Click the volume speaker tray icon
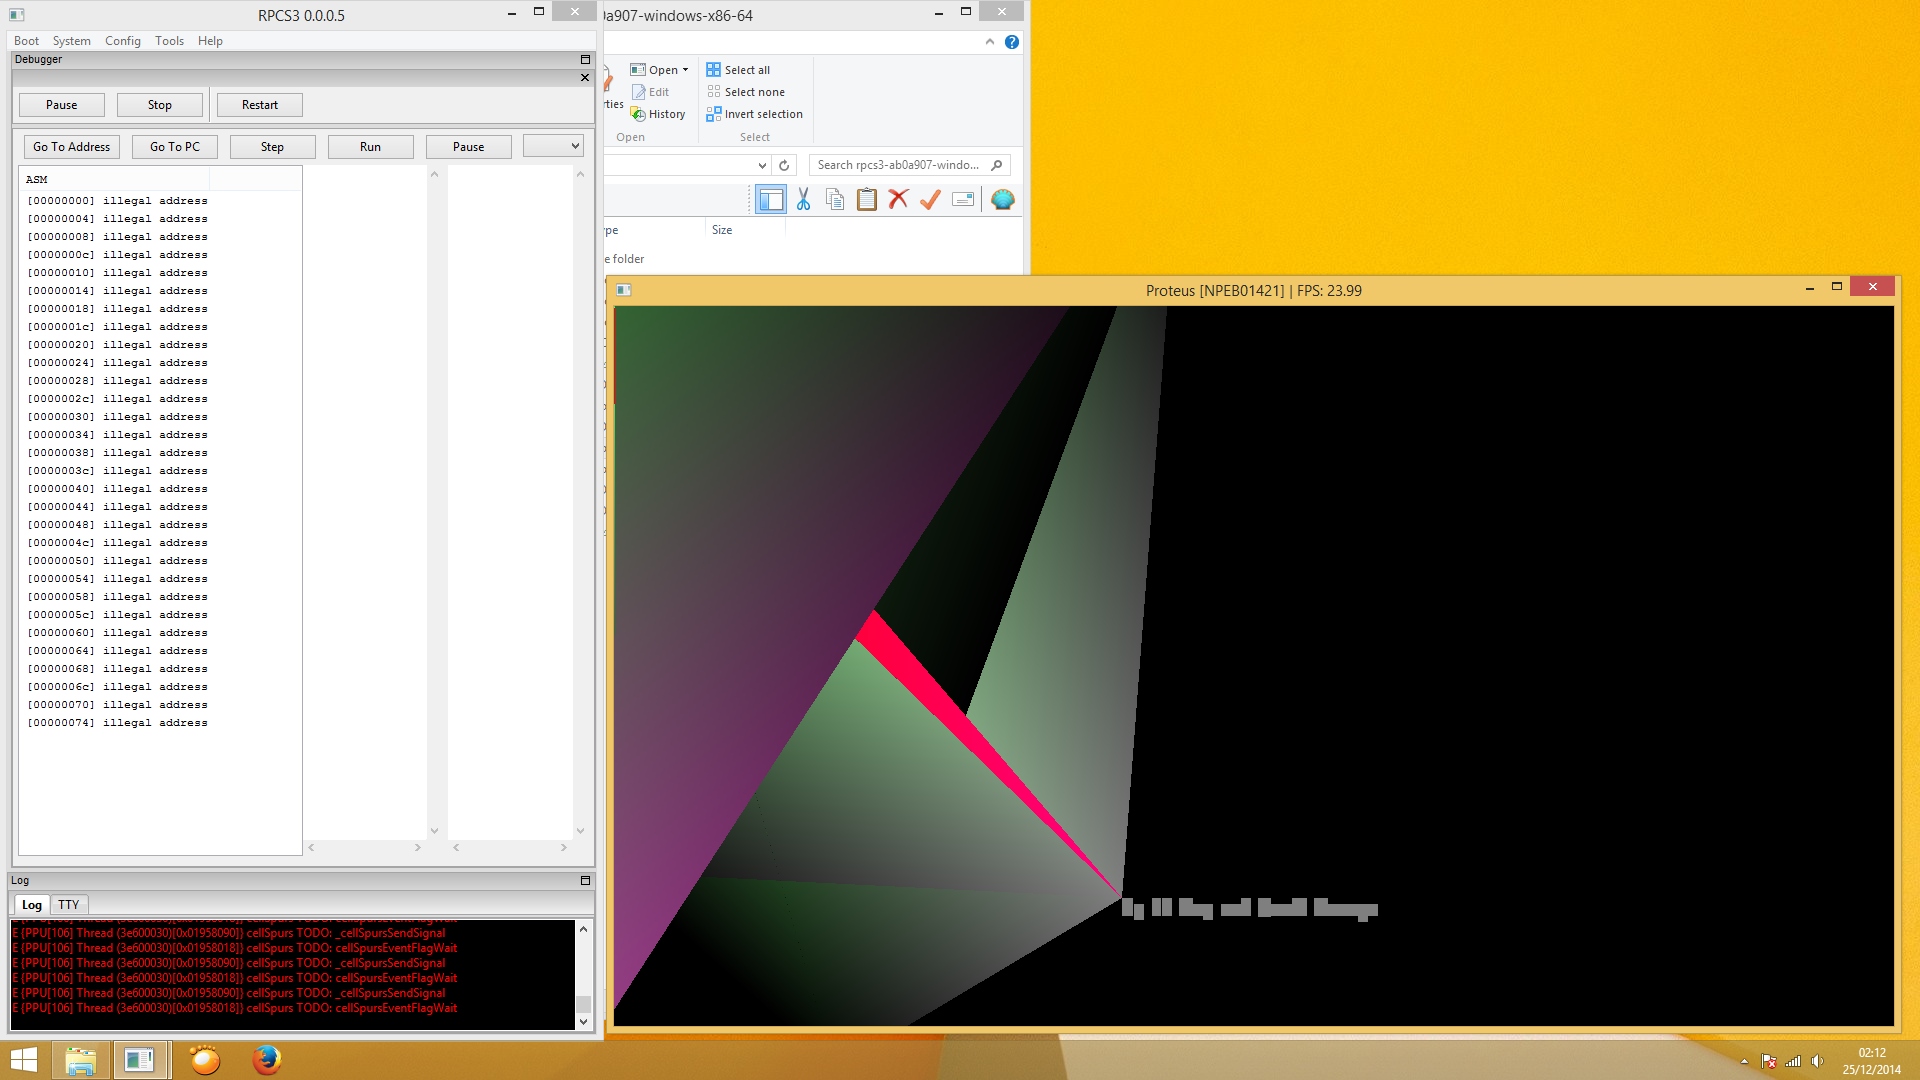Image resolution: width=1920 pixels, height=1080 pixels. coord(1817,1061)
